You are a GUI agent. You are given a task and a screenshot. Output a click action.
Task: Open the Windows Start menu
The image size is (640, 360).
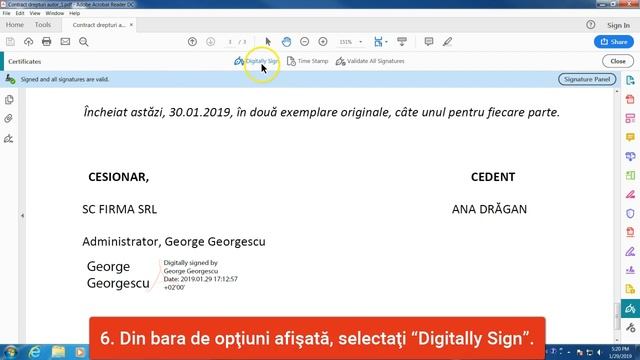tap(10, 352)
